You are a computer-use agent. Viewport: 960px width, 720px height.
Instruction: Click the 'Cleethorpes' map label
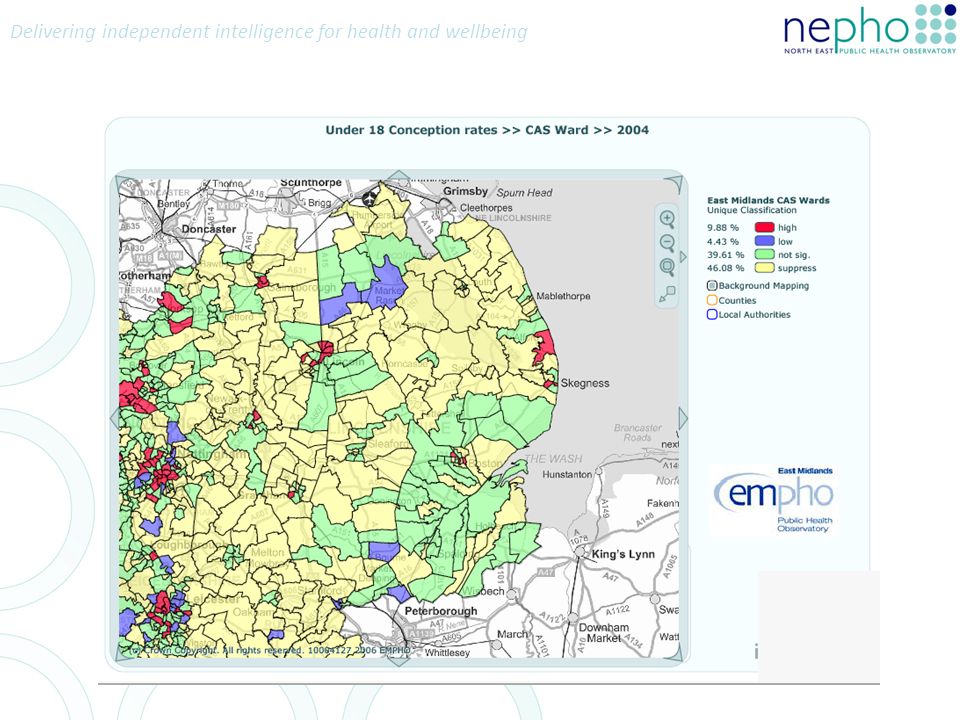pyautogui.click(x=486, y=208)
